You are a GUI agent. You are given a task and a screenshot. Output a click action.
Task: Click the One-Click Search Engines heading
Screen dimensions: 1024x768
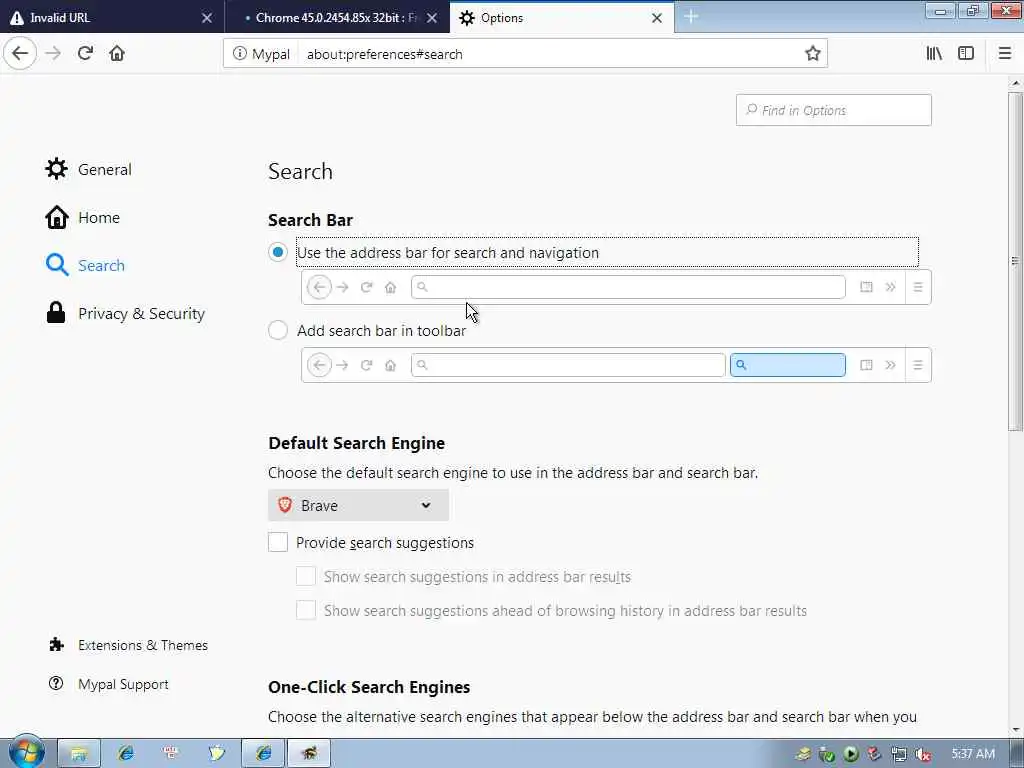tap(369, 687)
